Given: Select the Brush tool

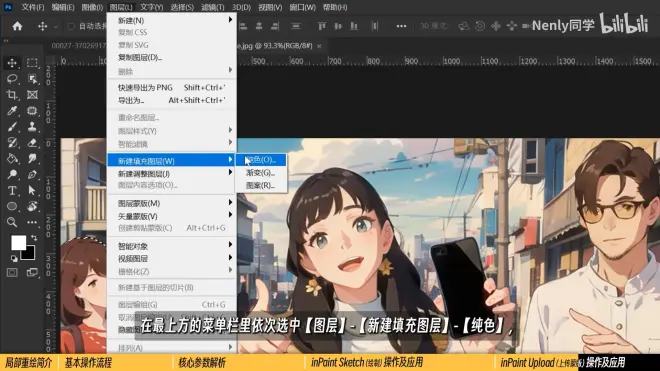Looking at the screenshot, I should pyautogui.click(x=12, y=127).
